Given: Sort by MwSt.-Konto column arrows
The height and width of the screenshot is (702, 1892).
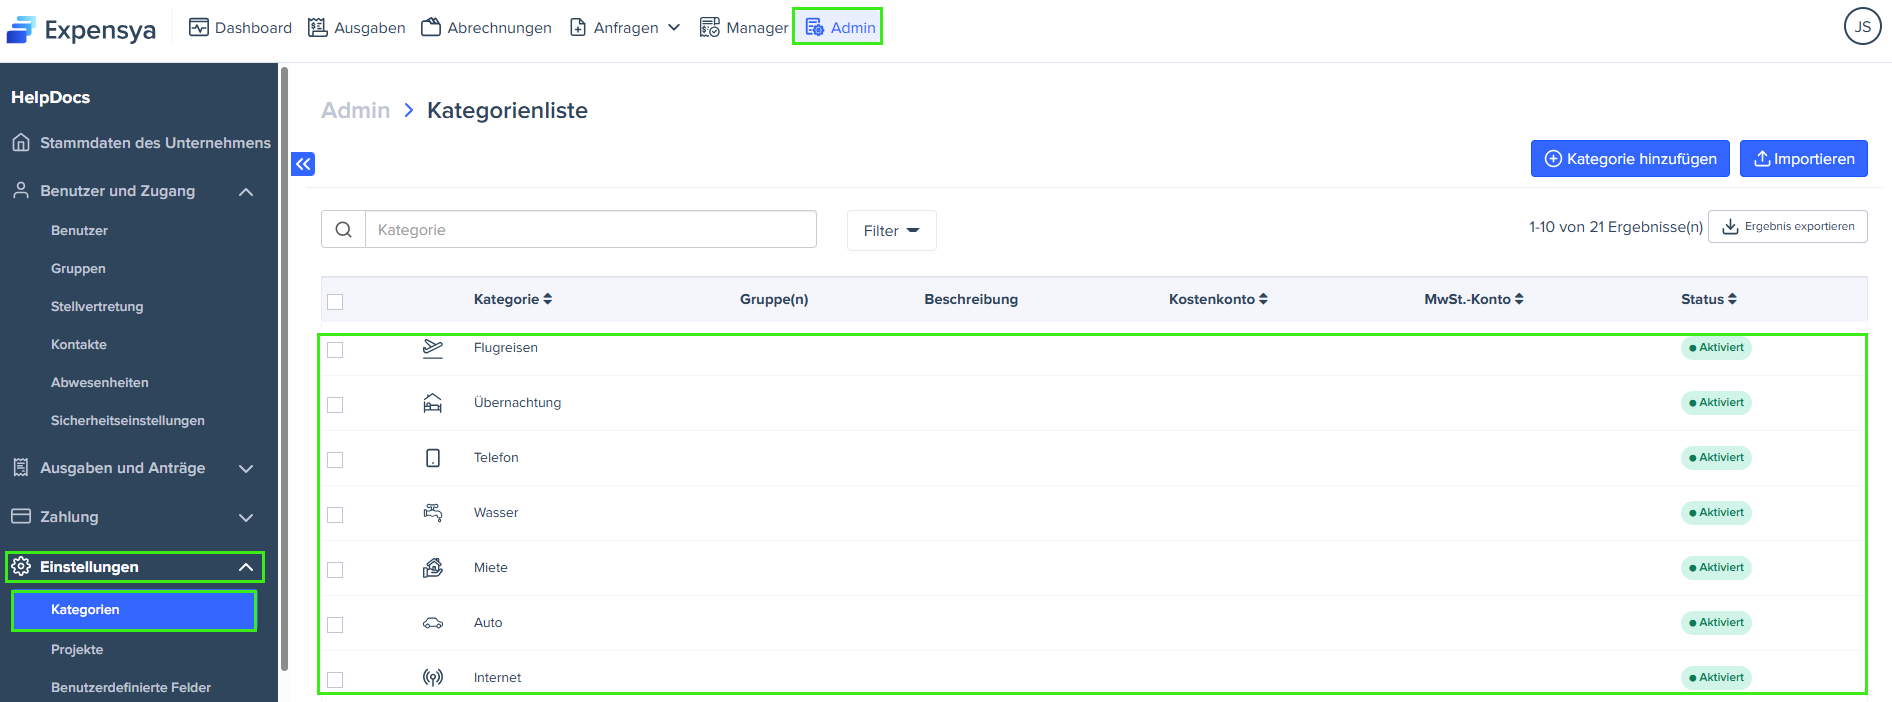Looking at the screenshot, I should pyautogui.click(x=1520, y=299).
